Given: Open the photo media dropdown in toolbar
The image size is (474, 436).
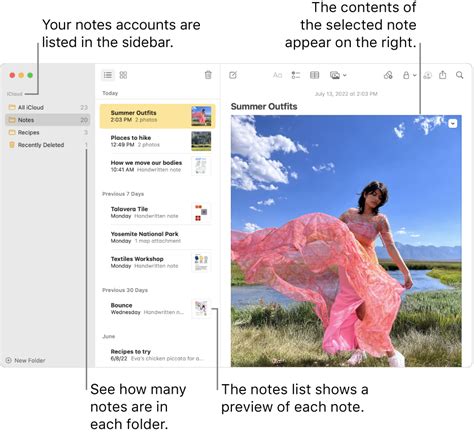Looking at the screenshot, I should point(338,75).
